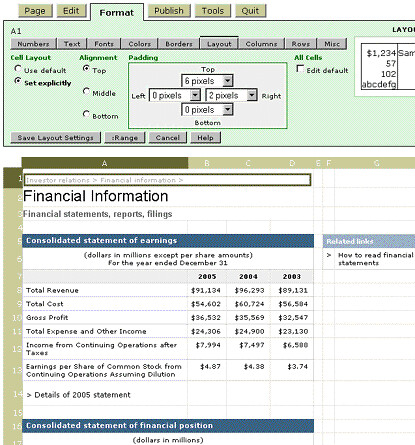Click 'Consolidated statement of financial position' header
This screenshot has height=445, width=415.
click(x=168, y=426)
